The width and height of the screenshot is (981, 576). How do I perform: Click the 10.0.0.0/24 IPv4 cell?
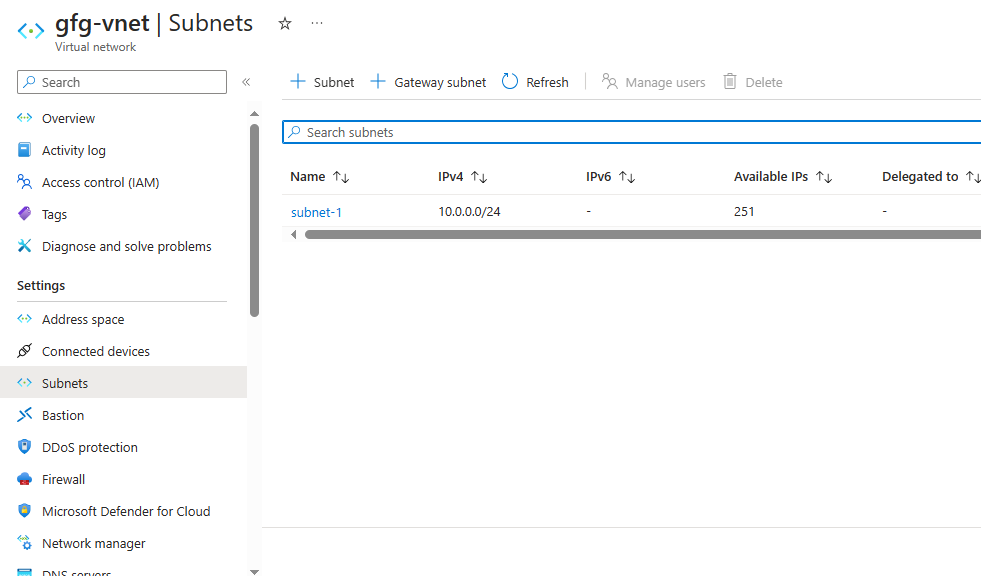click(x=469, y=211)
